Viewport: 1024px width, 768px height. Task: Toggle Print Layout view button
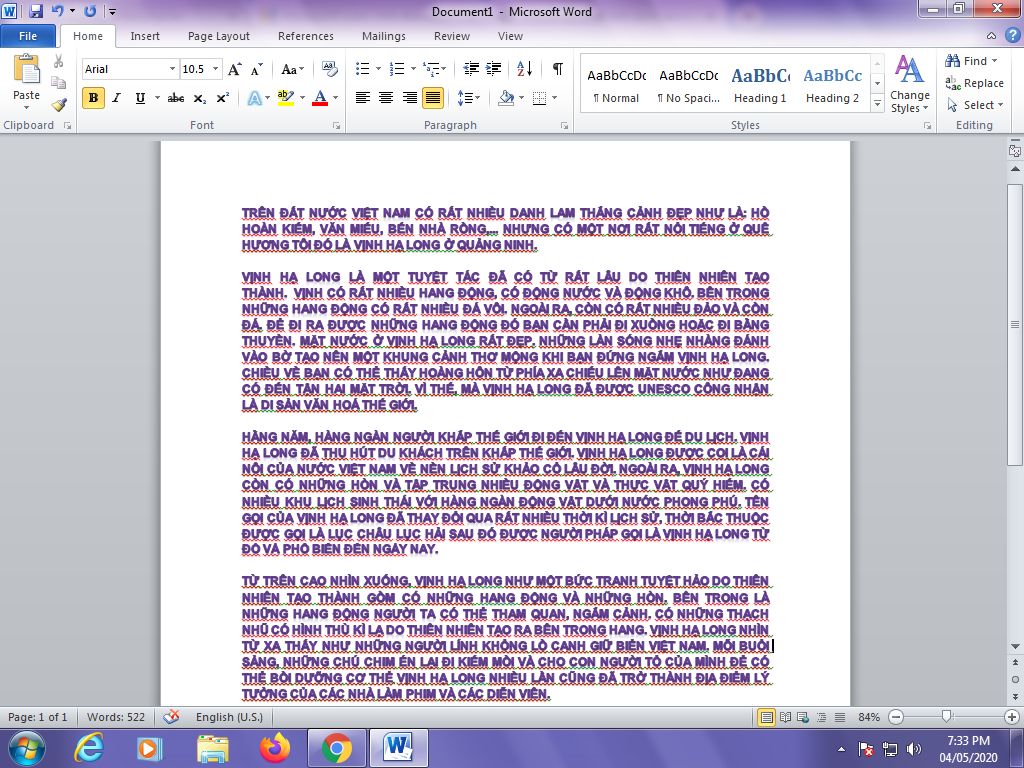tap(766, 717)
